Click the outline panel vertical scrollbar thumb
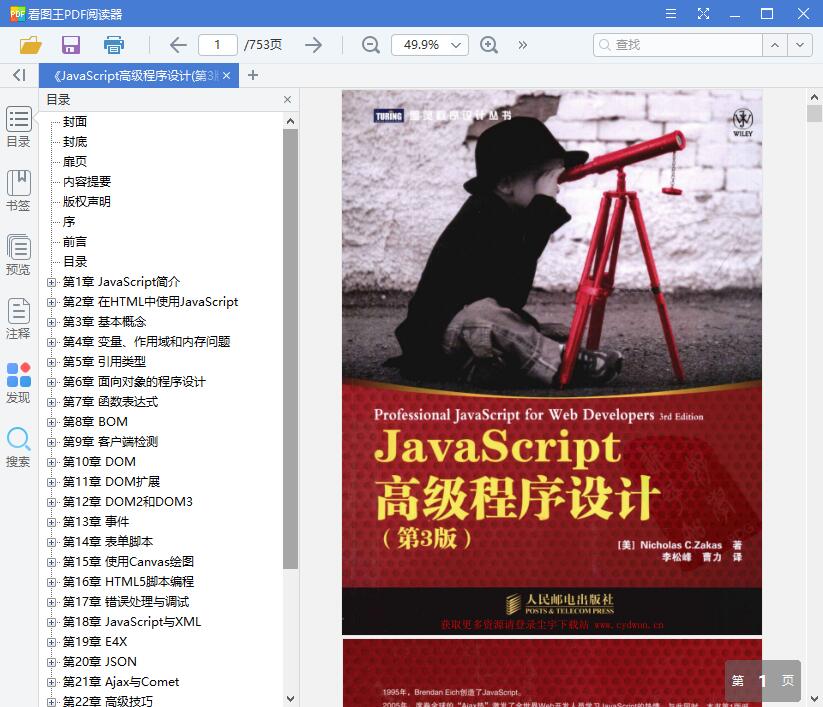This screenshot has height=707, width=823. [290, 349]
